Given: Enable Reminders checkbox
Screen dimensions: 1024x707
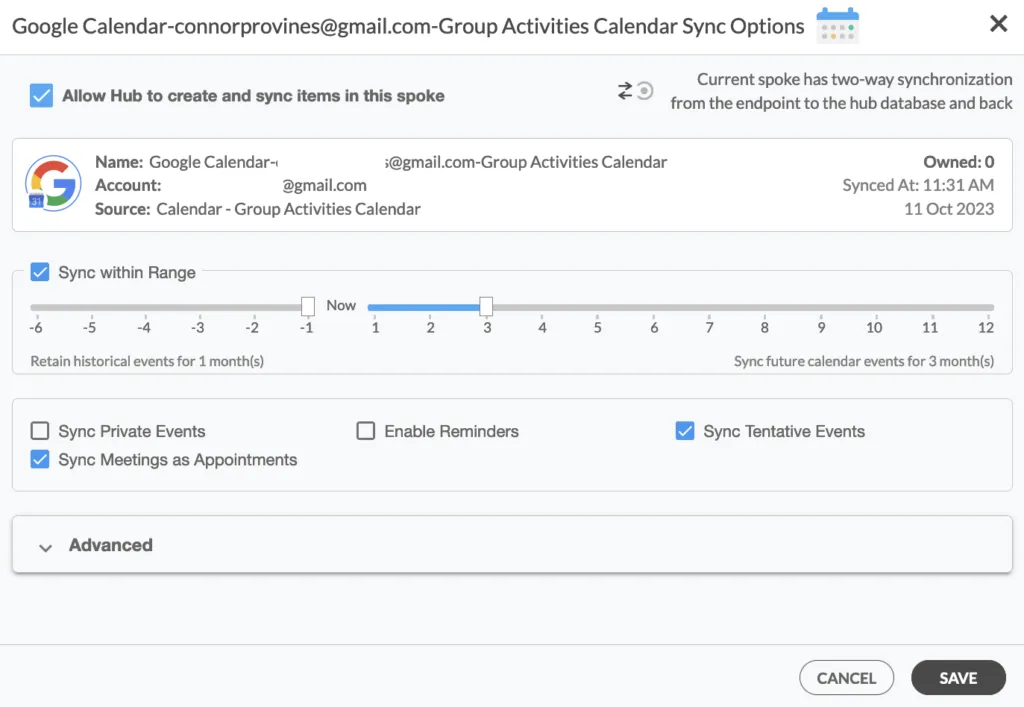Looking at the screenshot, I should click(366, 431).
